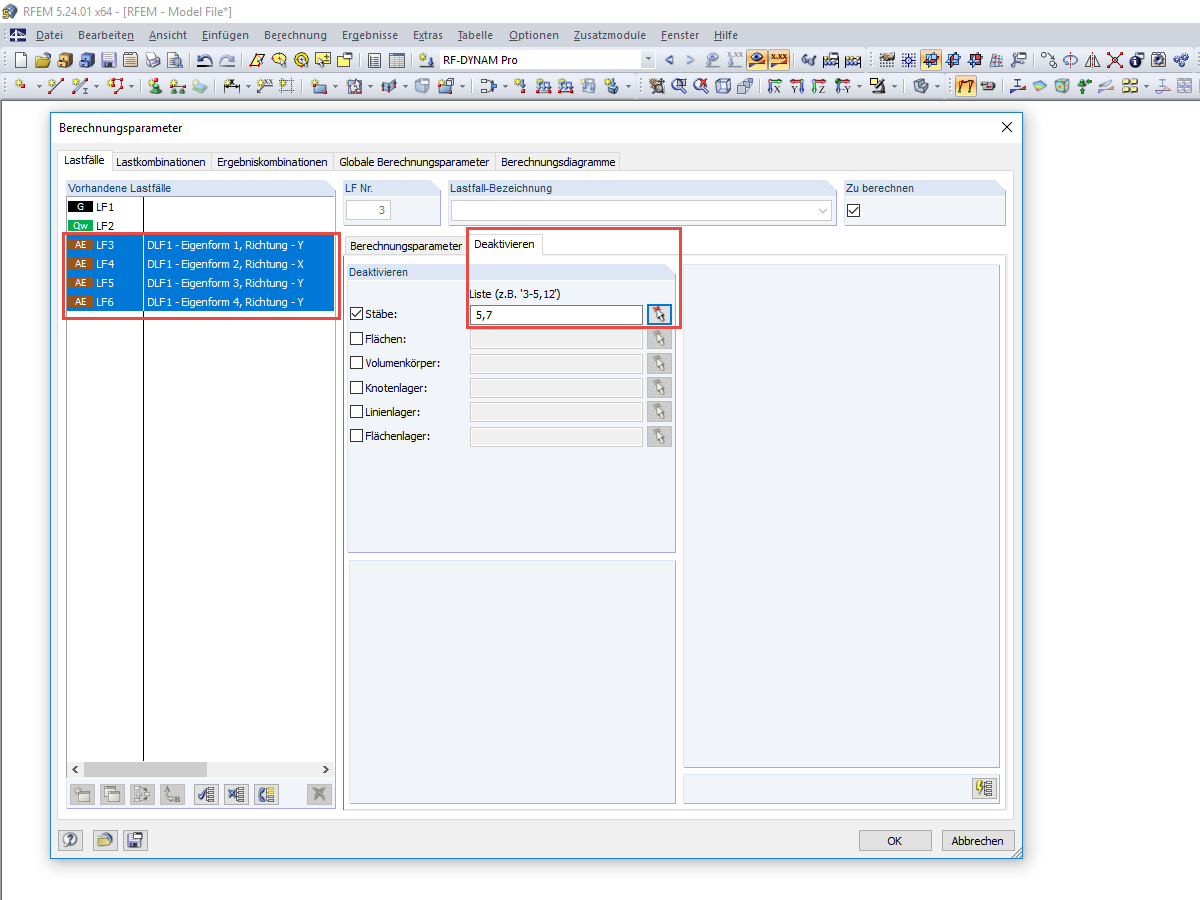Click the View in X direction icon
Image resolution: width=1200 pixels, height=900 pixels.
[773, 86]
